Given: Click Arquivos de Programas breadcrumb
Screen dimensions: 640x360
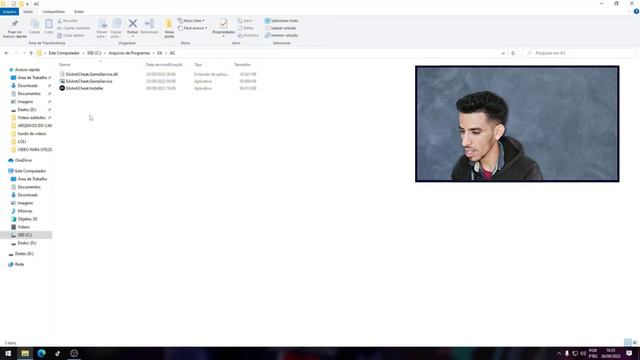Looking at the screenshot, I should point(129,53).
